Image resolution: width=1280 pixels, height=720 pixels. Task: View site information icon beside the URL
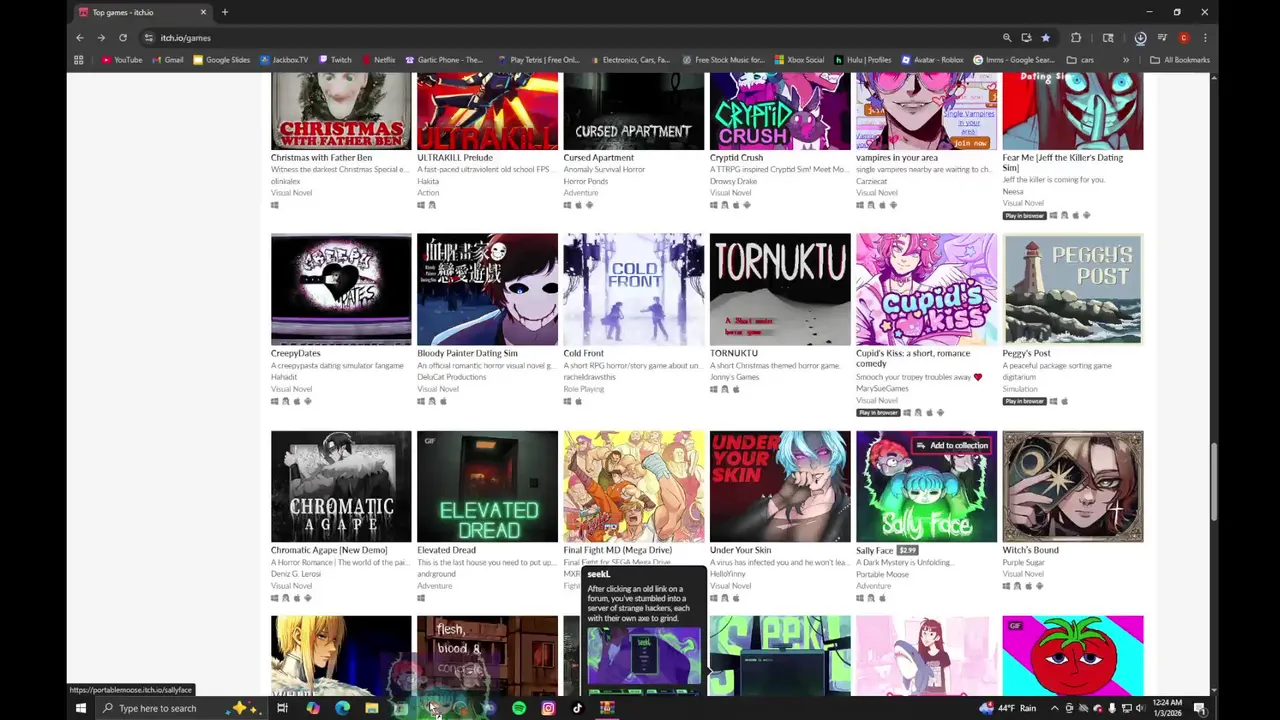pos(148,38)
